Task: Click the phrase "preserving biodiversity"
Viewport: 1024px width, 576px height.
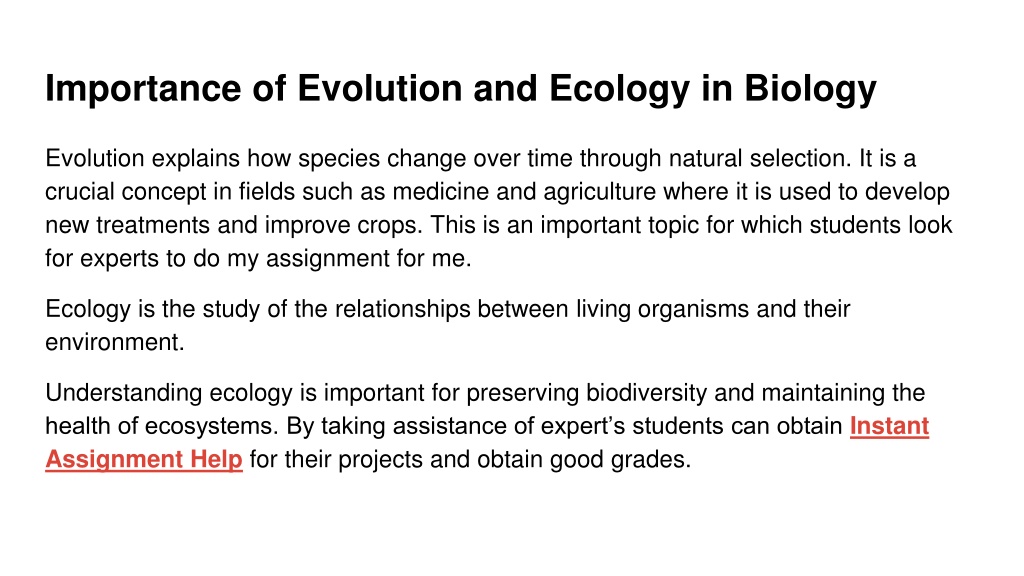Action: tap(586, 393)
